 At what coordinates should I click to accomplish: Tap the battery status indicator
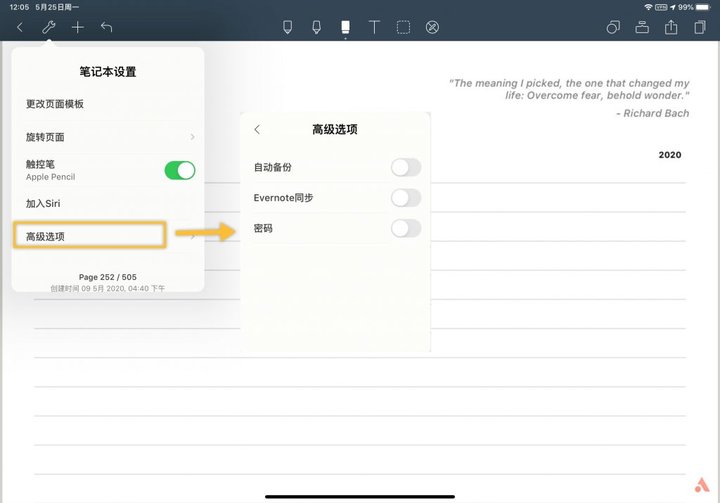point(703,7)
